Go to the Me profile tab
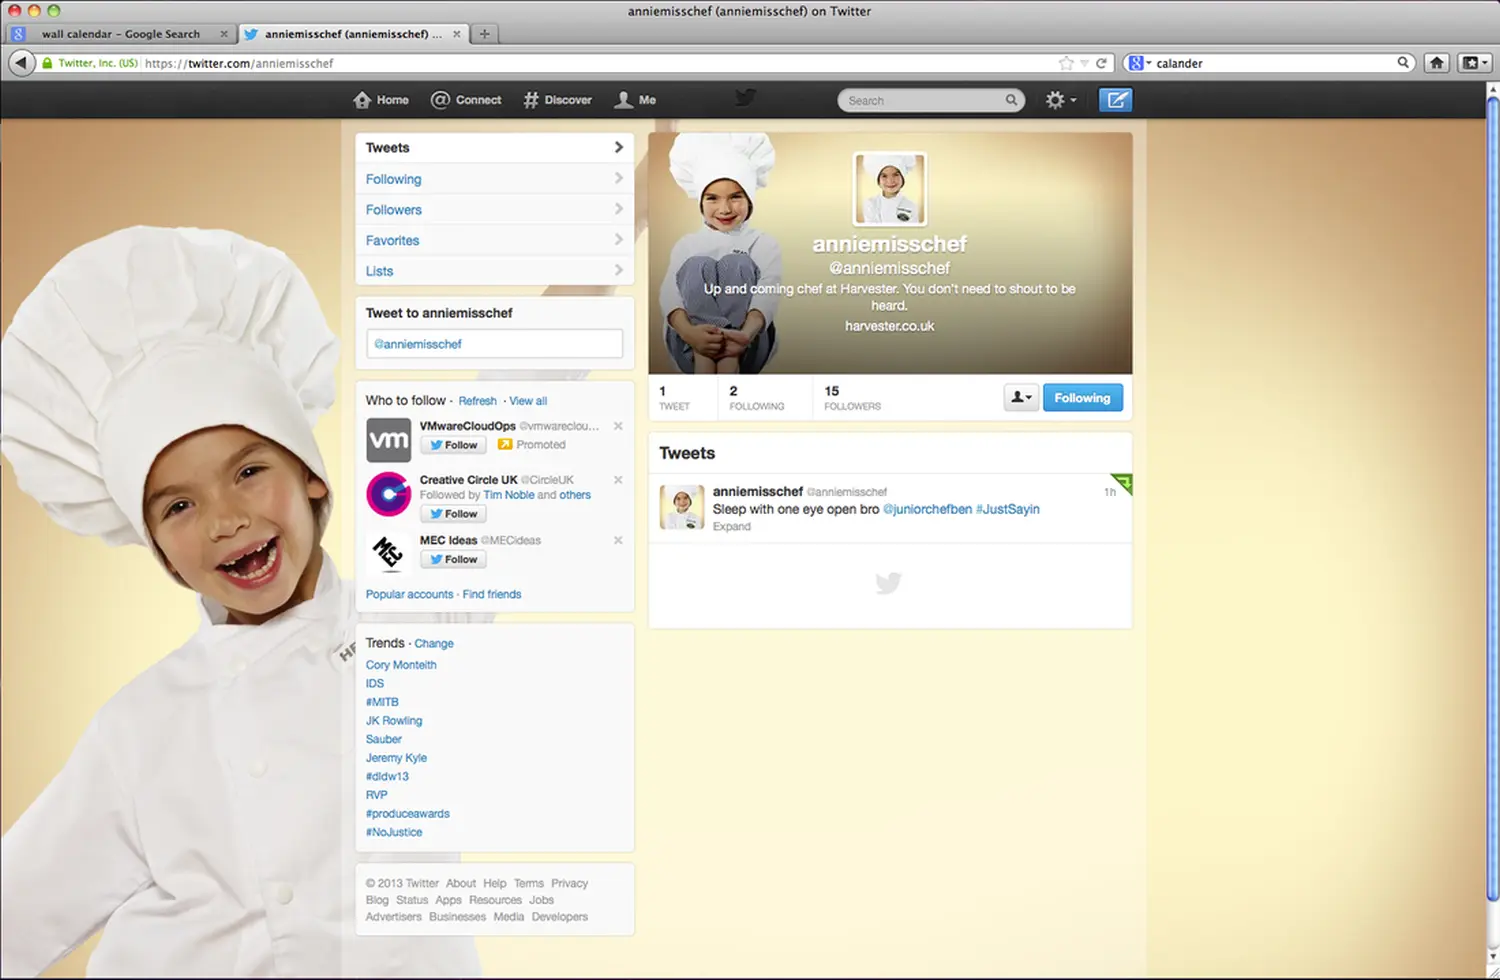The height and width of the screenshot is (980, 1500). 635,100
